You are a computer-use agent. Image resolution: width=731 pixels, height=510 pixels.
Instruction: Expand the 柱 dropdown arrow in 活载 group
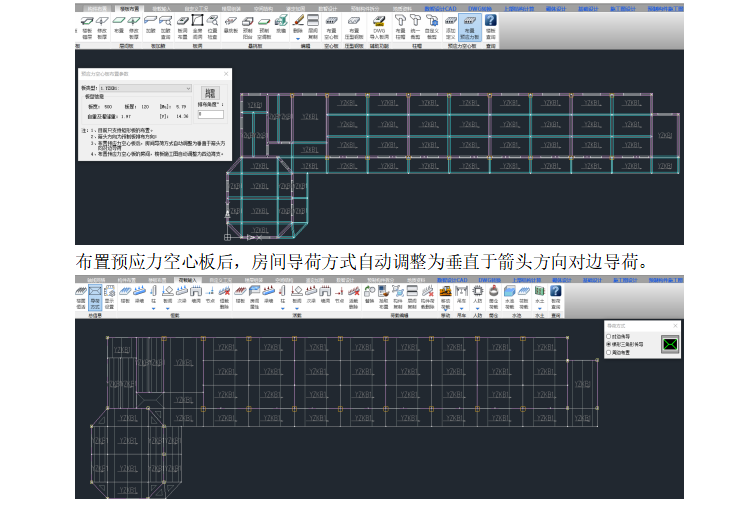[x=283, y=309]
